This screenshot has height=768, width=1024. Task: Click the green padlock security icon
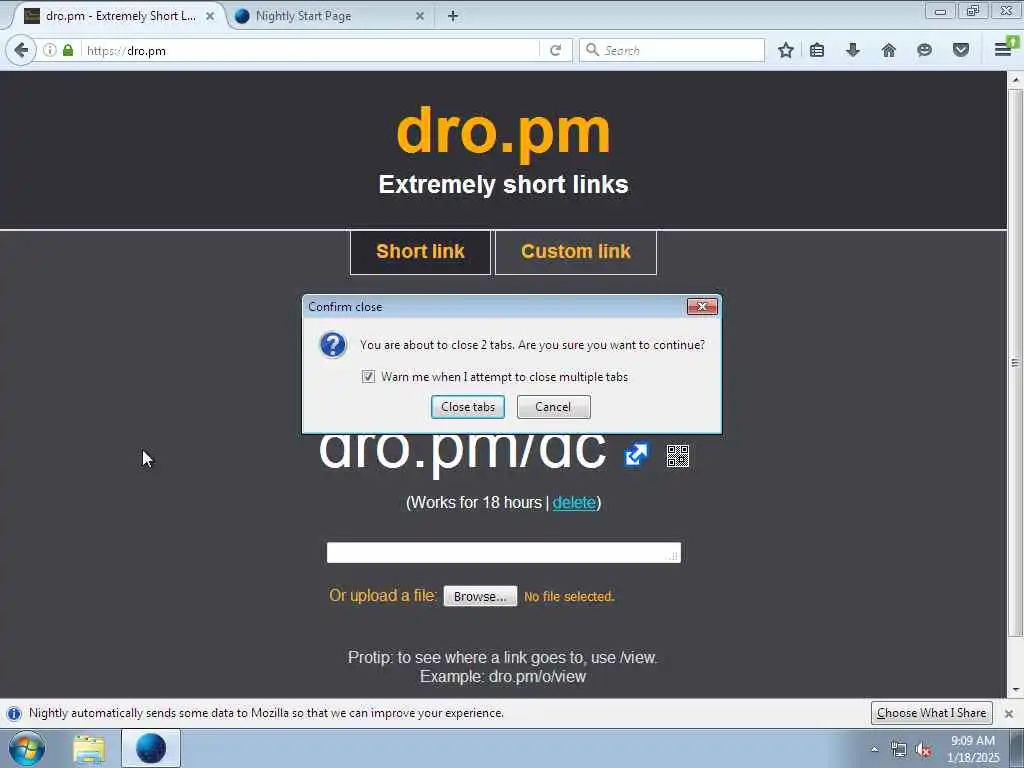click(x=68, y=50)
